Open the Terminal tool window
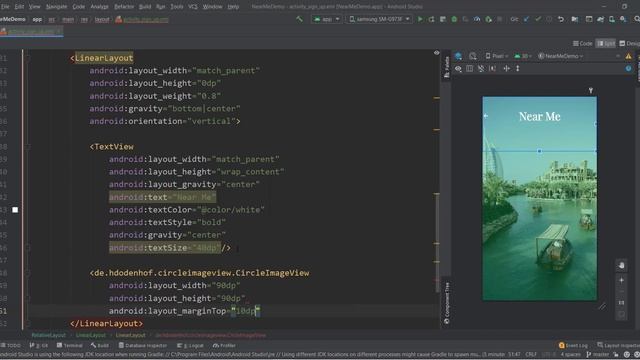This screenshot has width=640, height=360. pos(69,345)
